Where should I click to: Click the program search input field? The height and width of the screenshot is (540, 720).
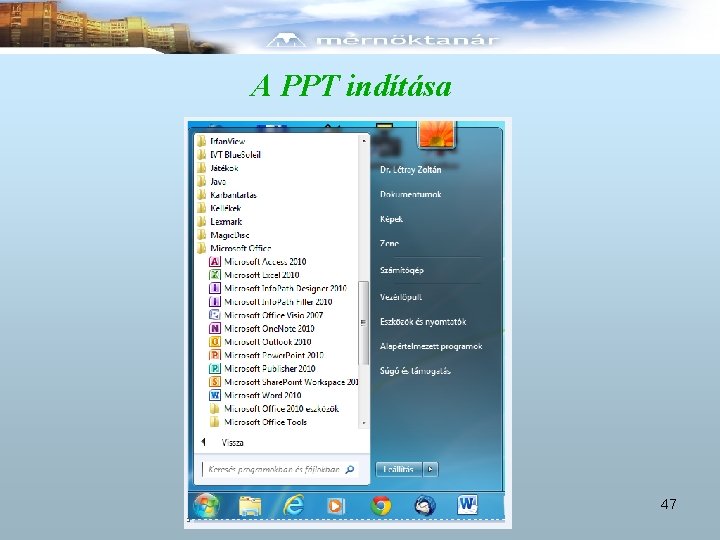point(279,469)
